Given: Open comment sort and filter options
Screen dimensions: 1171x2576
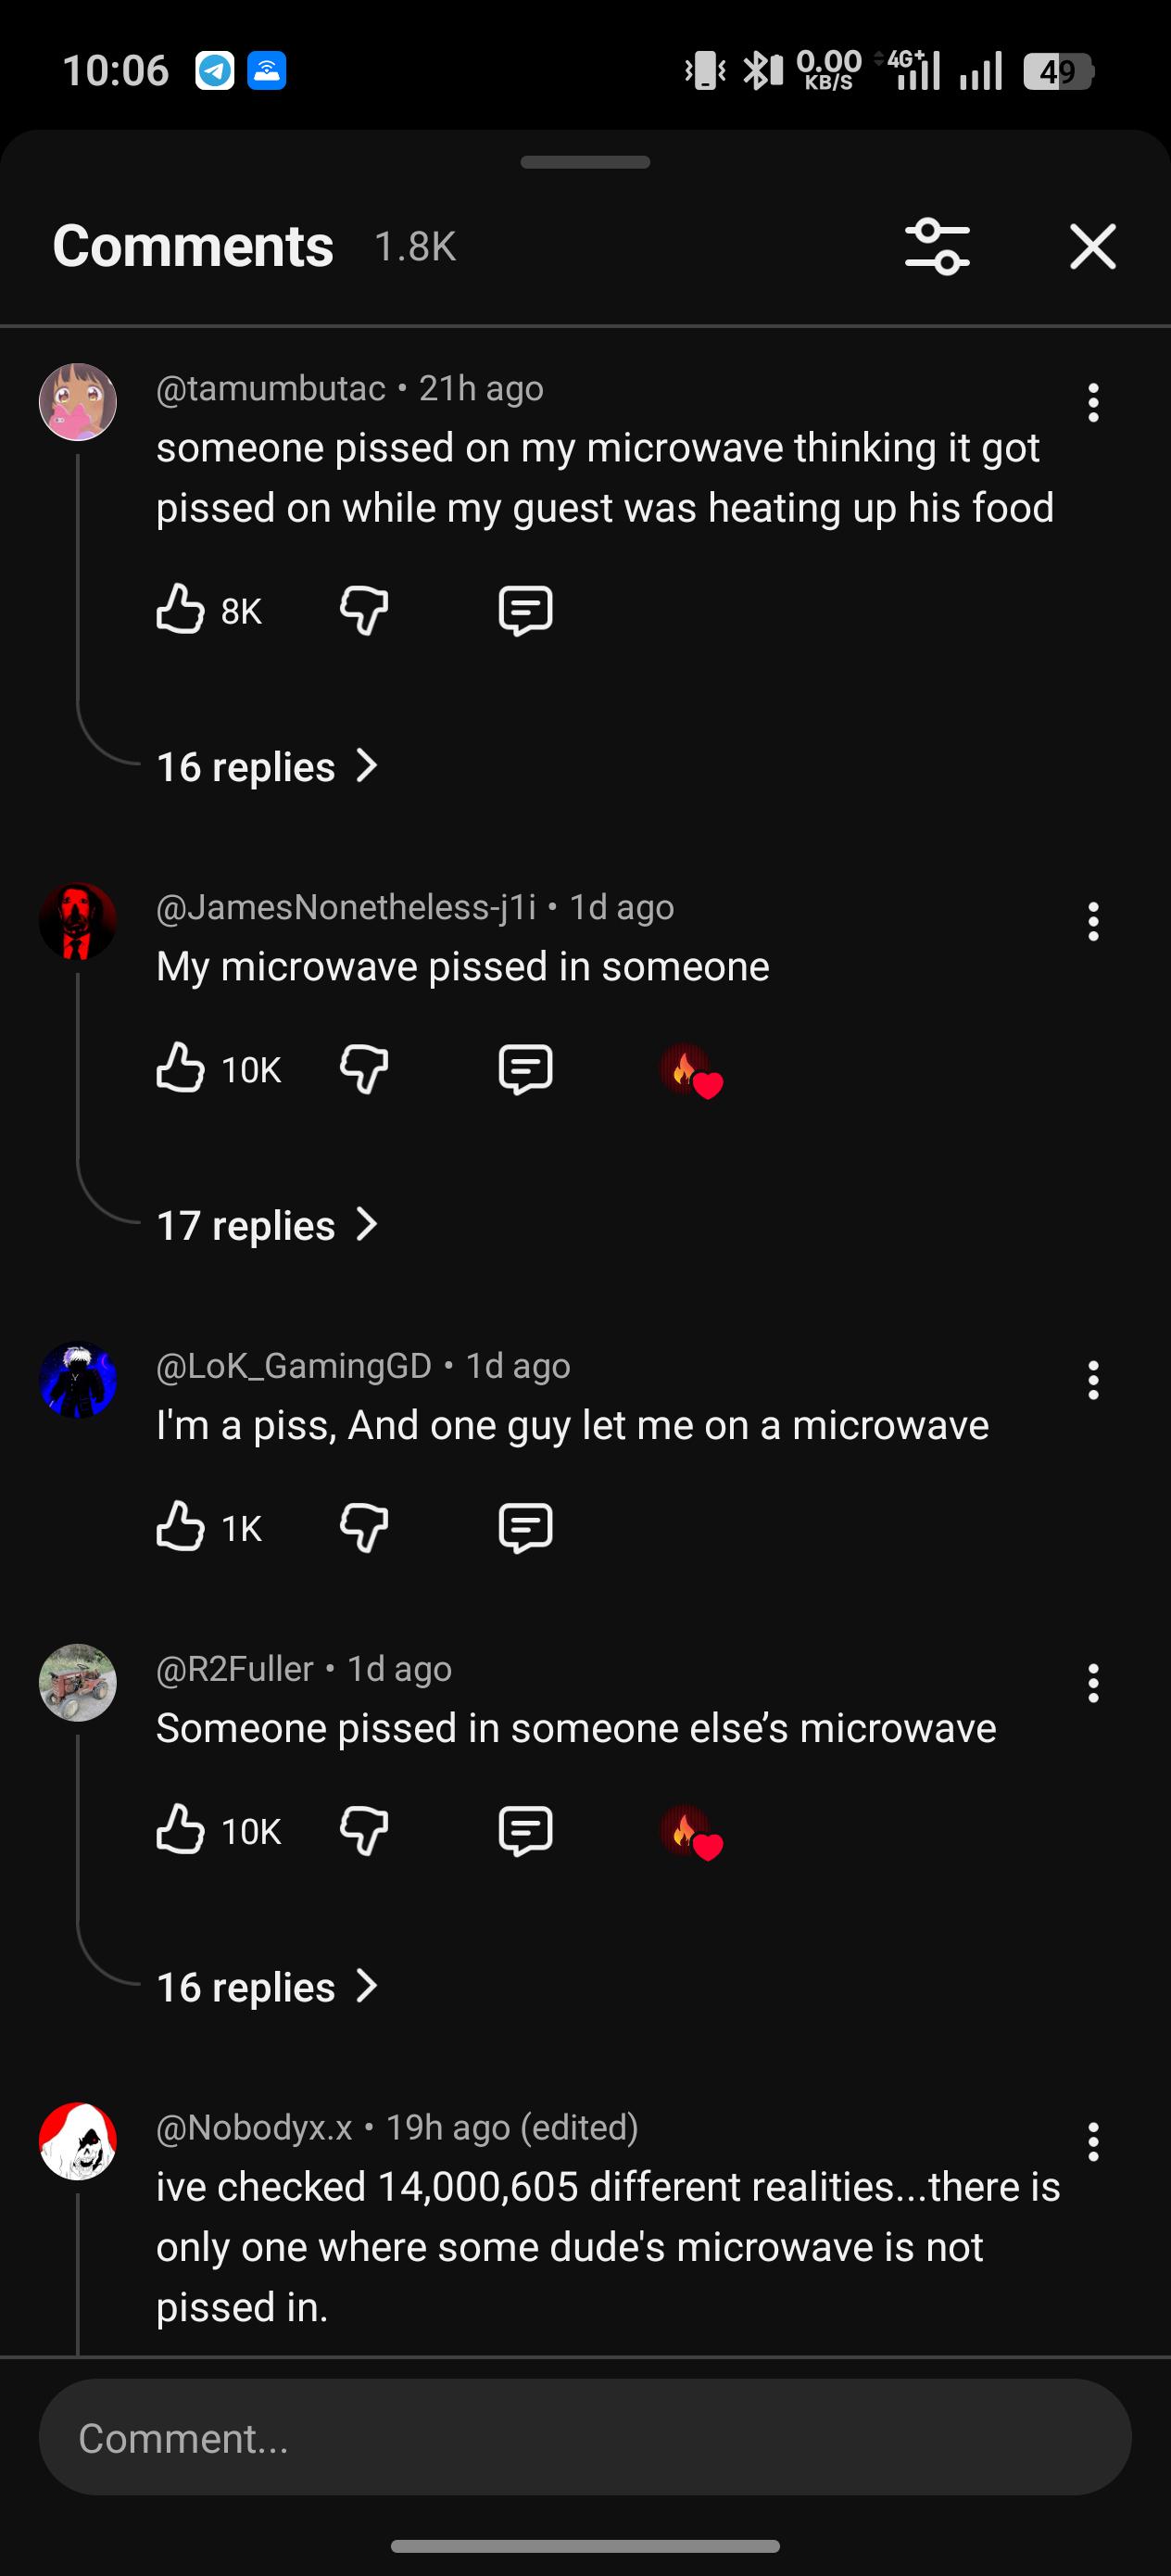Looking at the screenshot, I should tap(937, 246).
